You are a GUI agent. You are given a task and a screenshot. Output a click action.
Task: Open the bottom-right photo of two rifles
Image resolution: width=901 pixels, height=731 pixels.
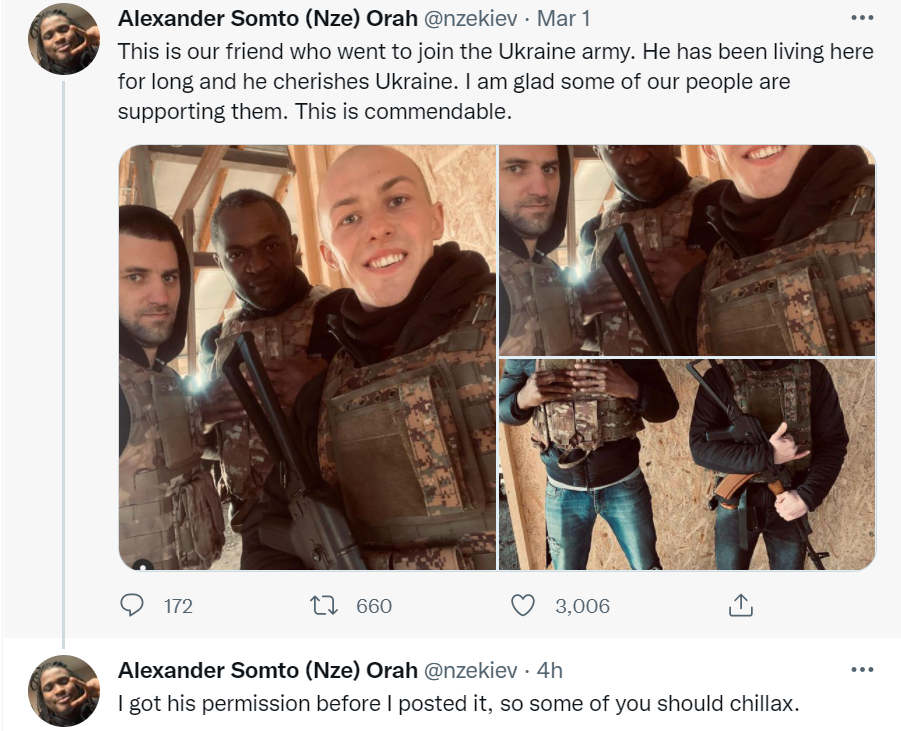pyautogui.click(x=687, y=465)
